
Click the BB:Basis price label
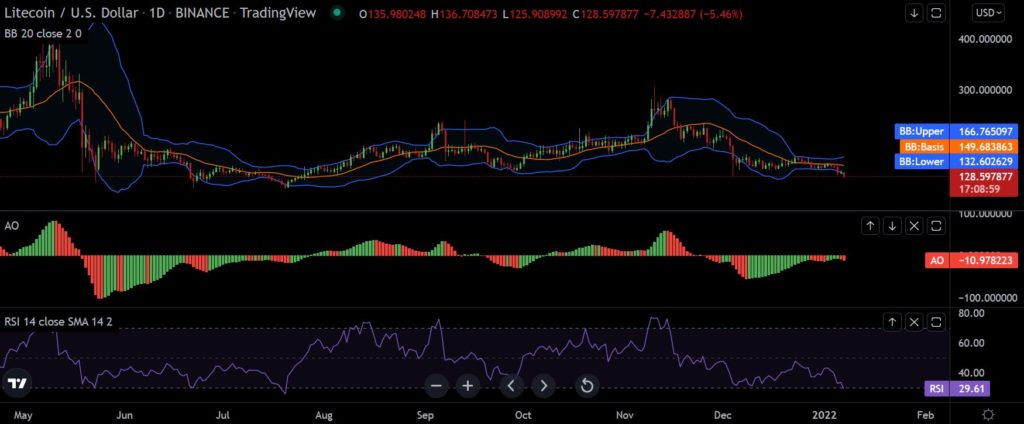click(x=957, y=146)
